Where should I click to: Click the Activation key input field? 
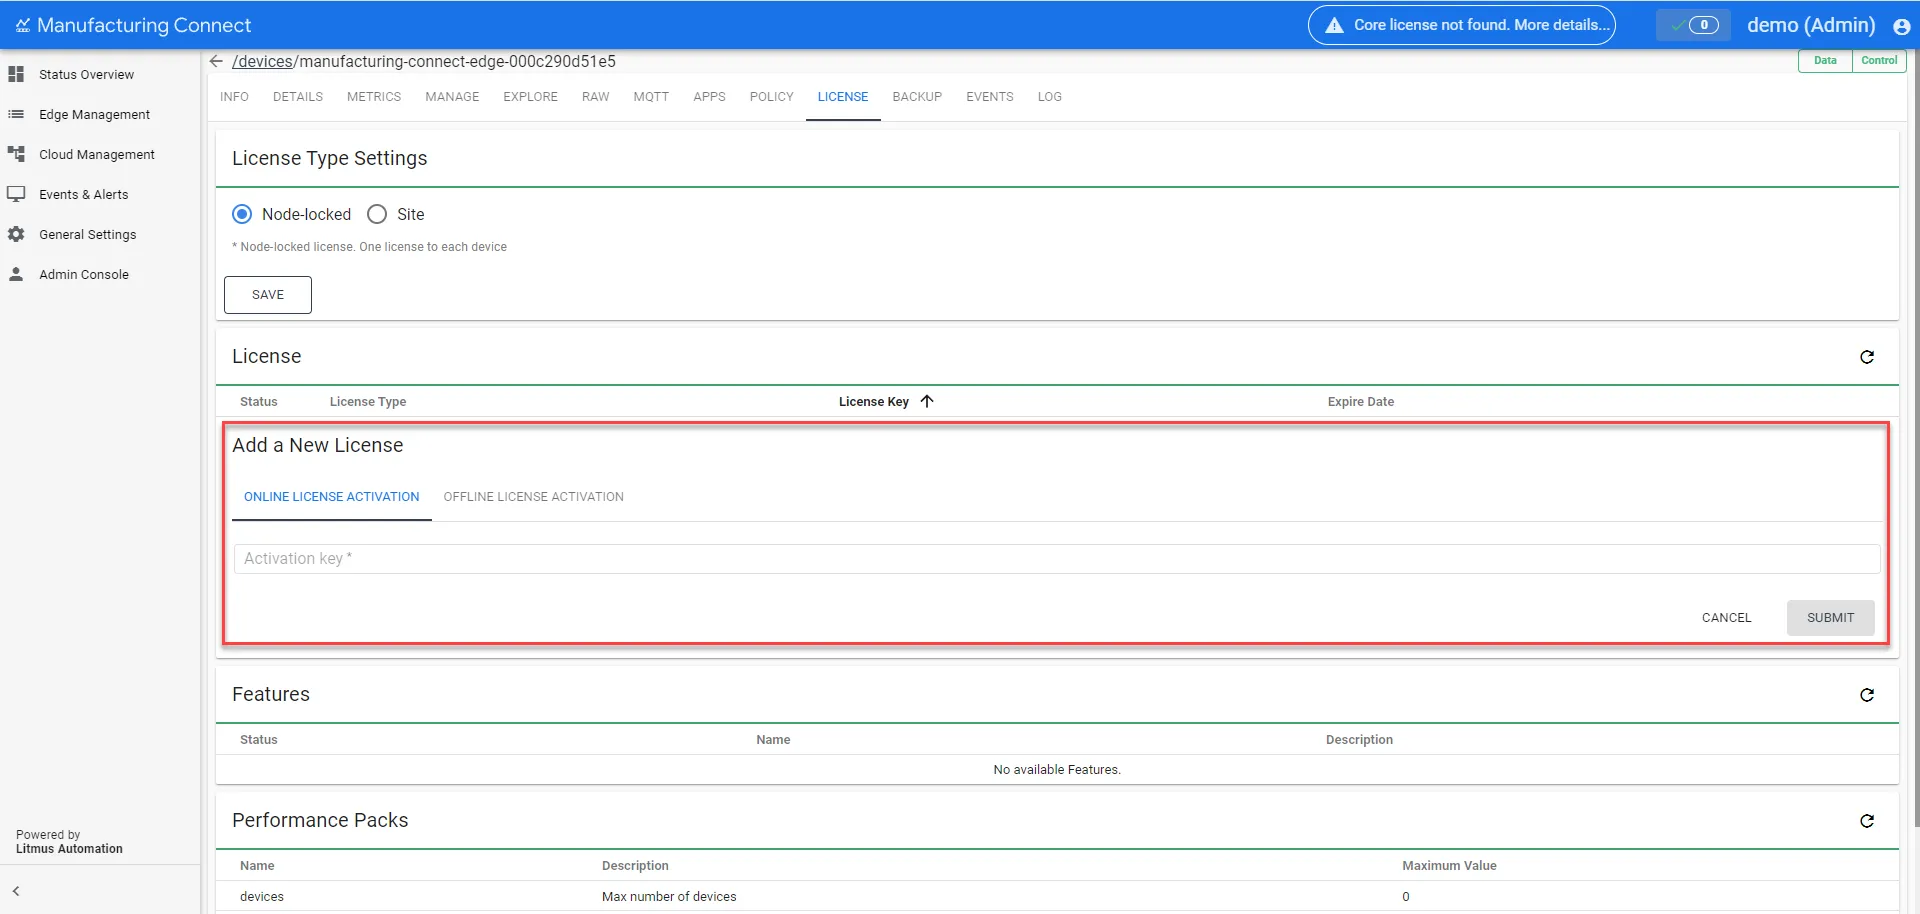[x=1057, y=559]
